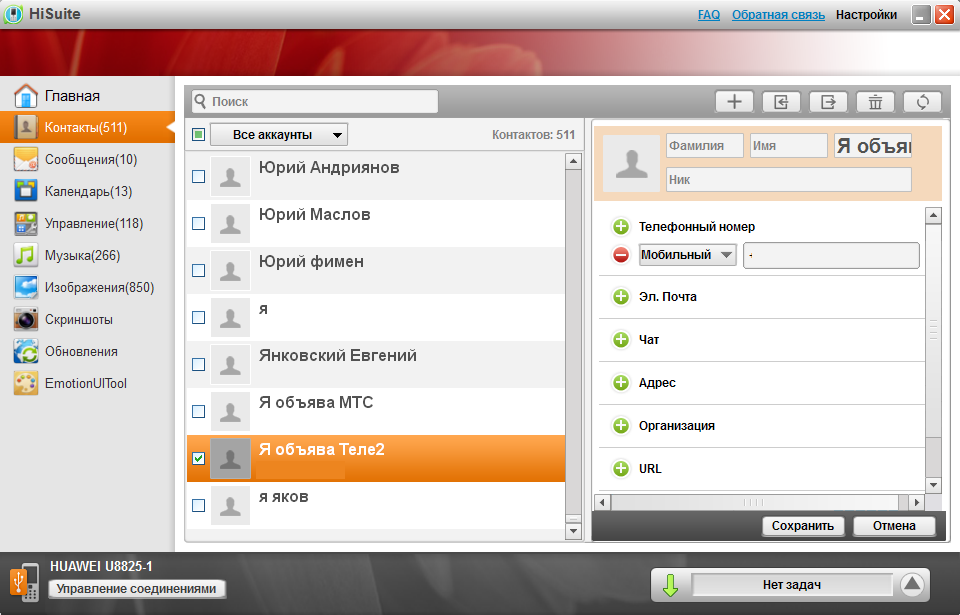
Task: Click the Сохранить button
Action: [803, 526]
